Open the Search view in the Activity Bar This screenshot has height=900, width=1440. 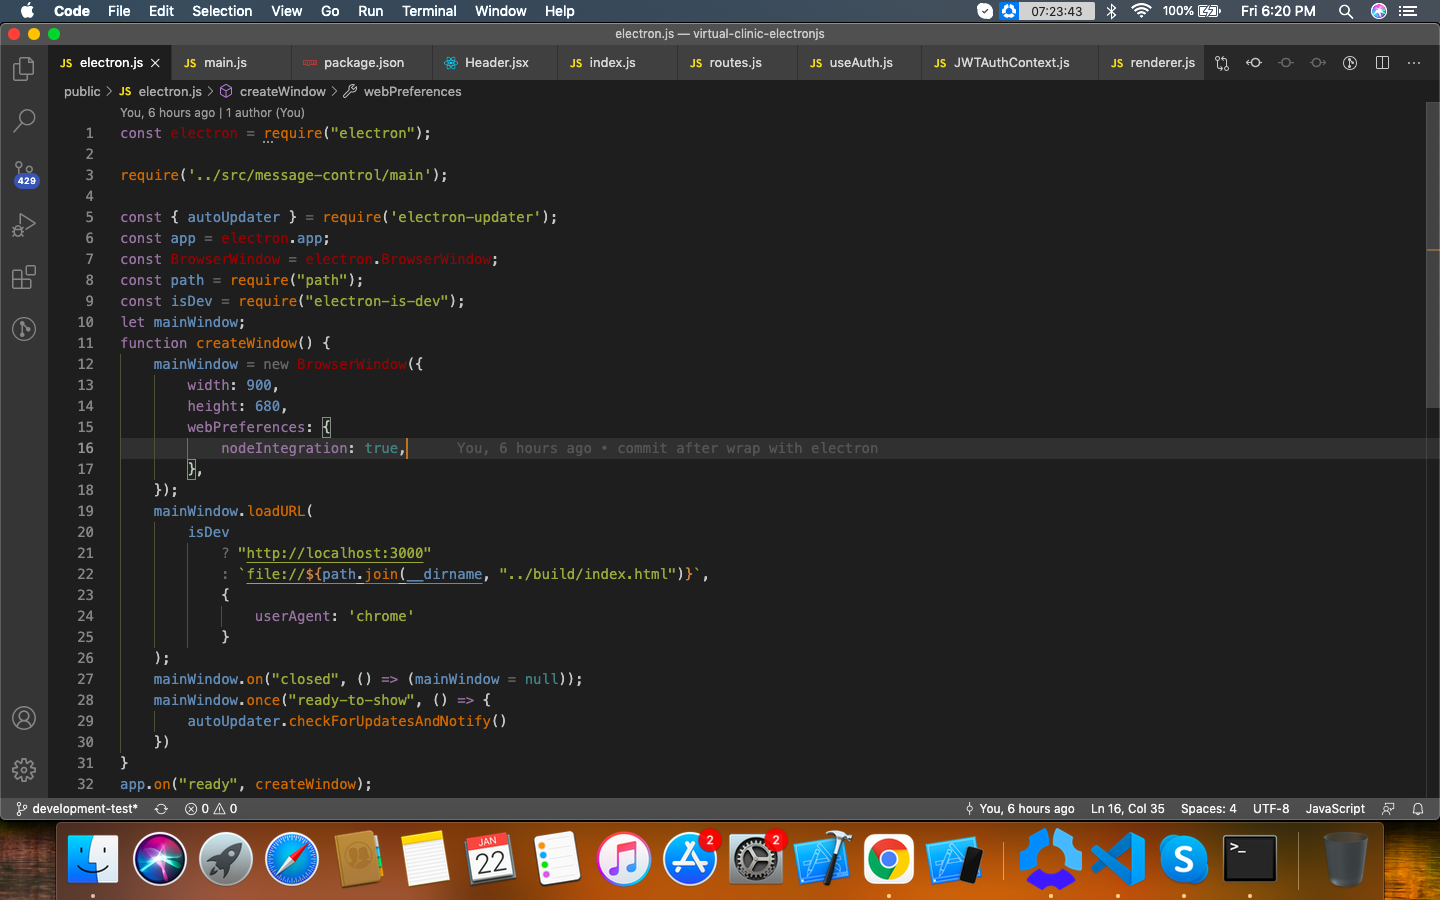pos(24,121)
